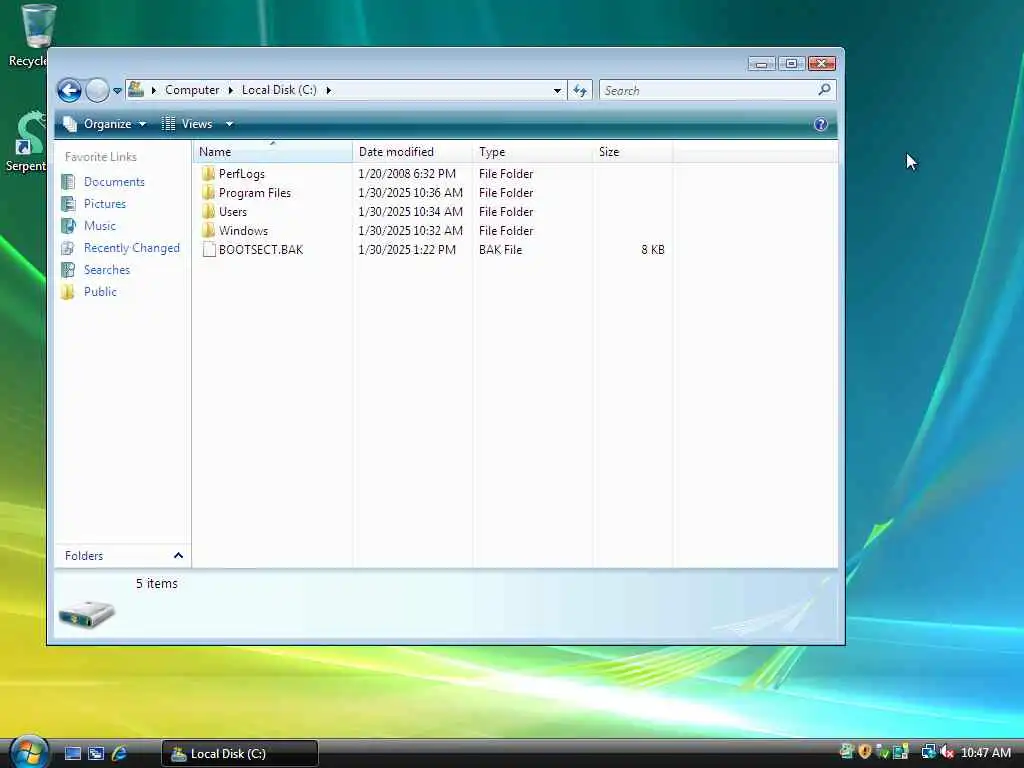Select the Users folder icon
Viewport: 1024px width, 768px height.
208,211
